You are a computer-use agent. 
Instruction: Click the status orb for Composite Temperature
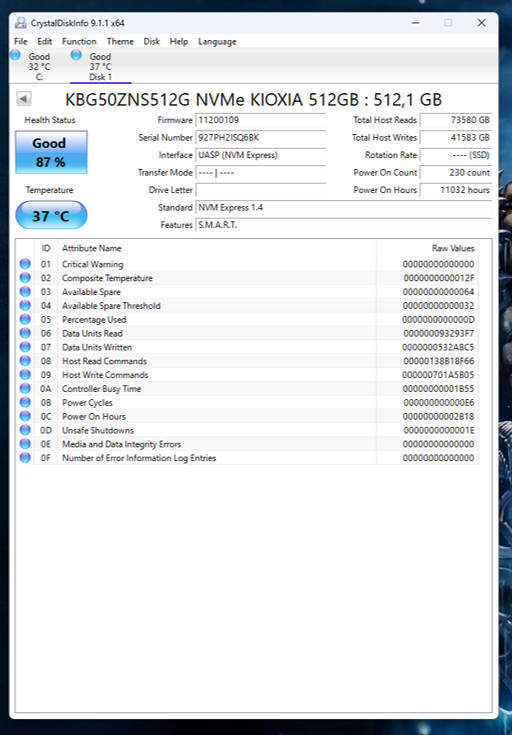tap(25, 278)
